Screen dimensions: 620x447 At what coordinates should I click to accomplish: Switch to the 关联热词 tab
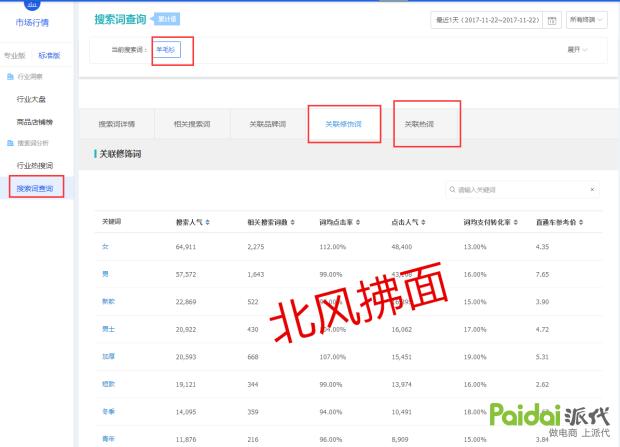[x=419, y=124]
